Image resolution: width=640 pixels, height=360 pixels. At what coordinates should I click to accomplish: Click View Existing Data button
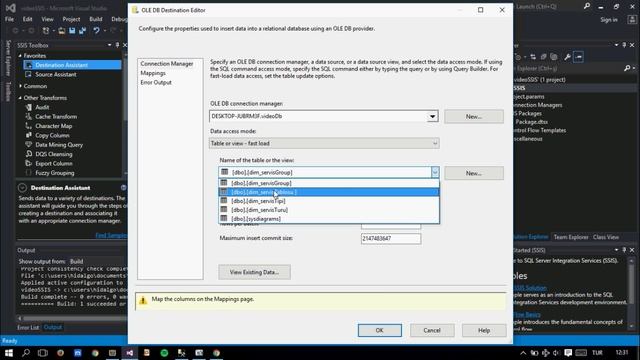[x=254, y=272]
